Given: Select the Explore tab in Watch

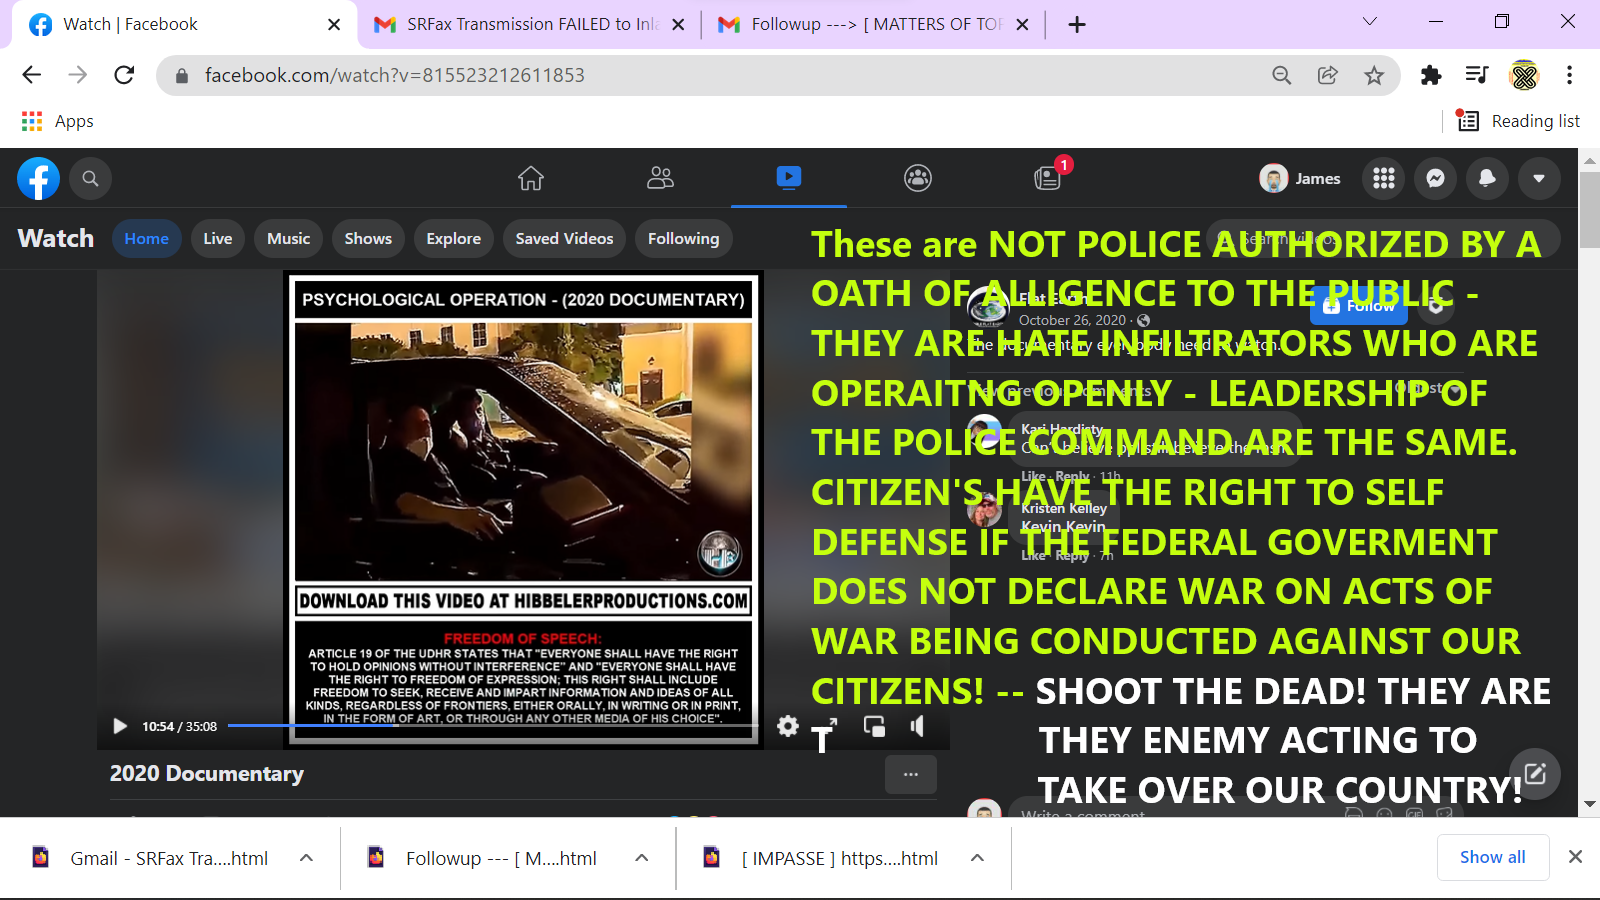Looking at the screenshot, I should point(454,239).
